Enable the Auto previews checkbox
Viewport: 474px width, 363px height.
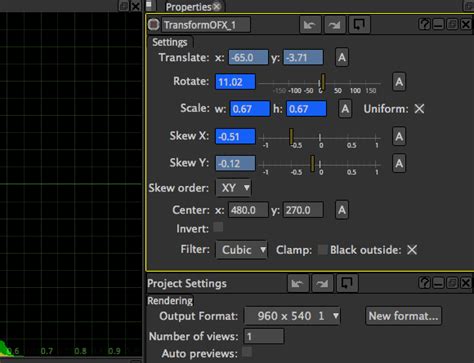tap(247, 352)
